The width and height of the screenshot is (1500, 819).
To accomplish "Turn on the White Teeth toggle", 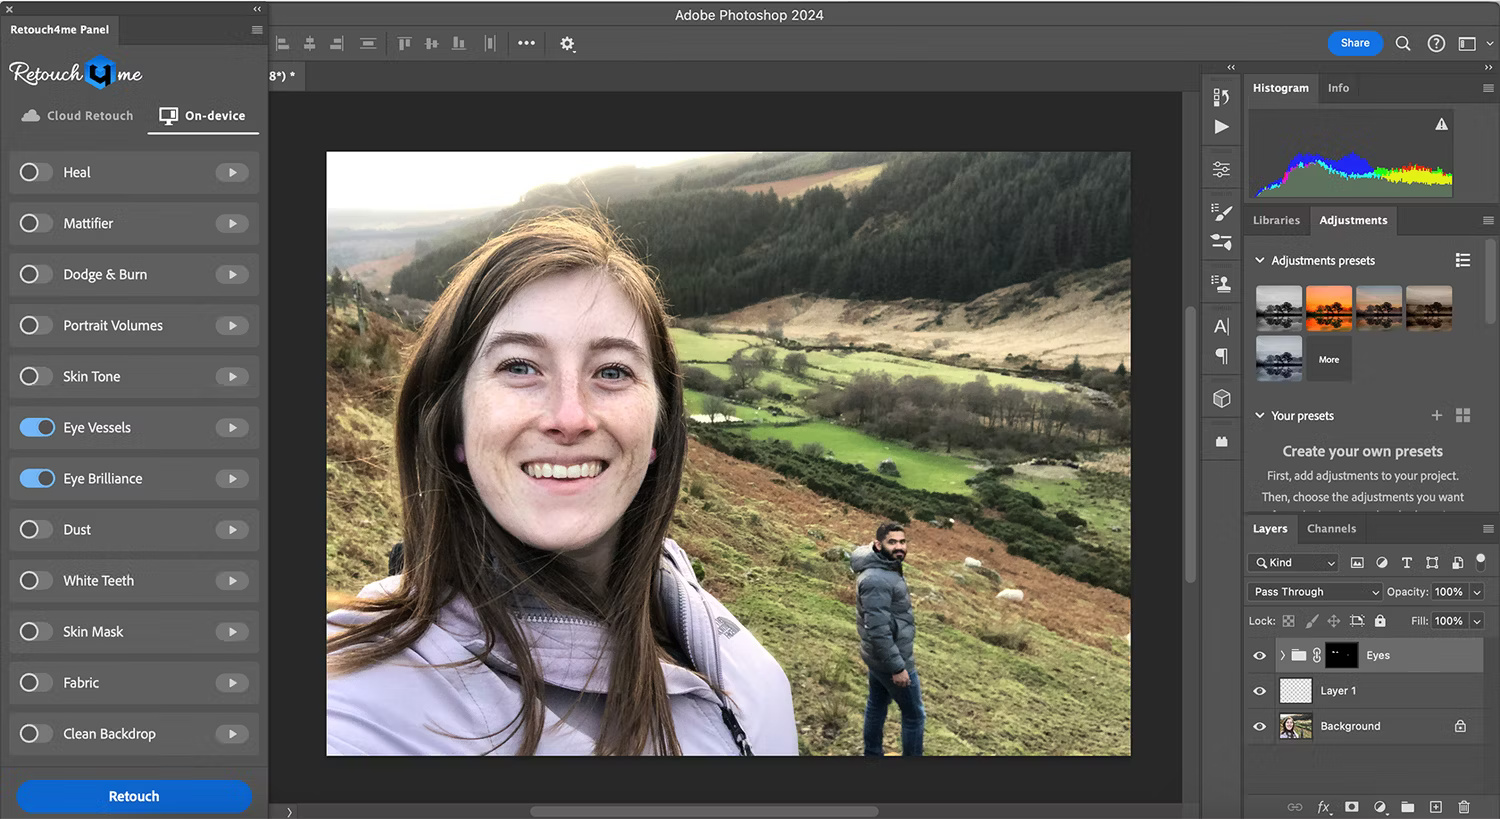I will [x=37, y=580].
